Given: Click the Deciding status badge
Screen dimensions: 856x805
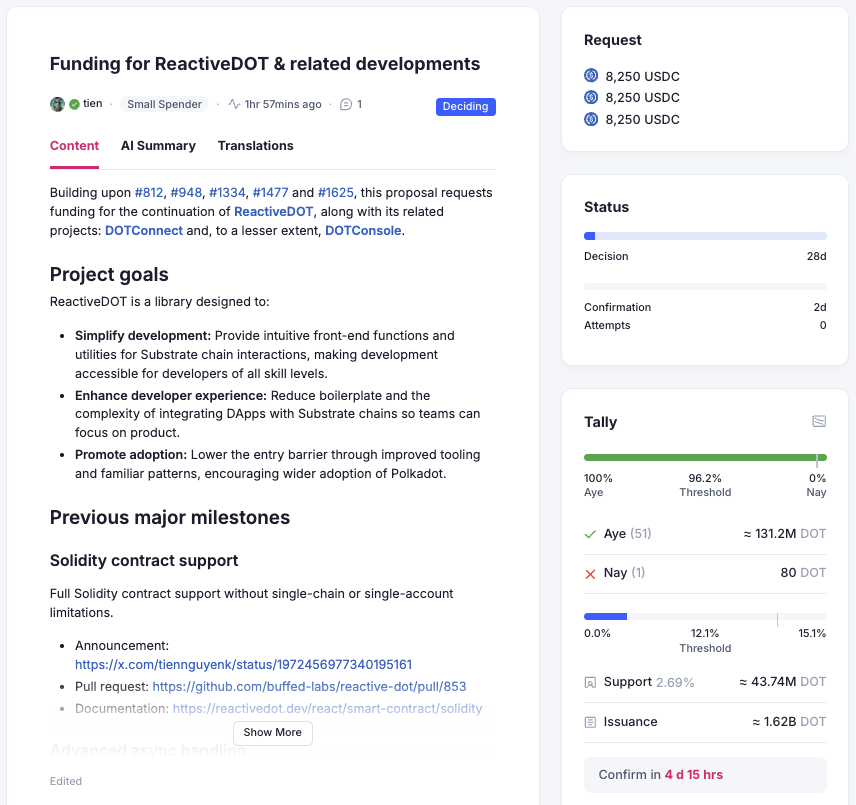Looking at the screenshot, I should (465, 106).
